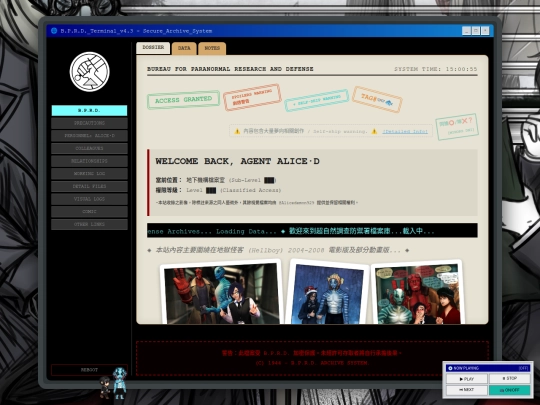Open the comic panel photo thumbnail

coord(418,293)
